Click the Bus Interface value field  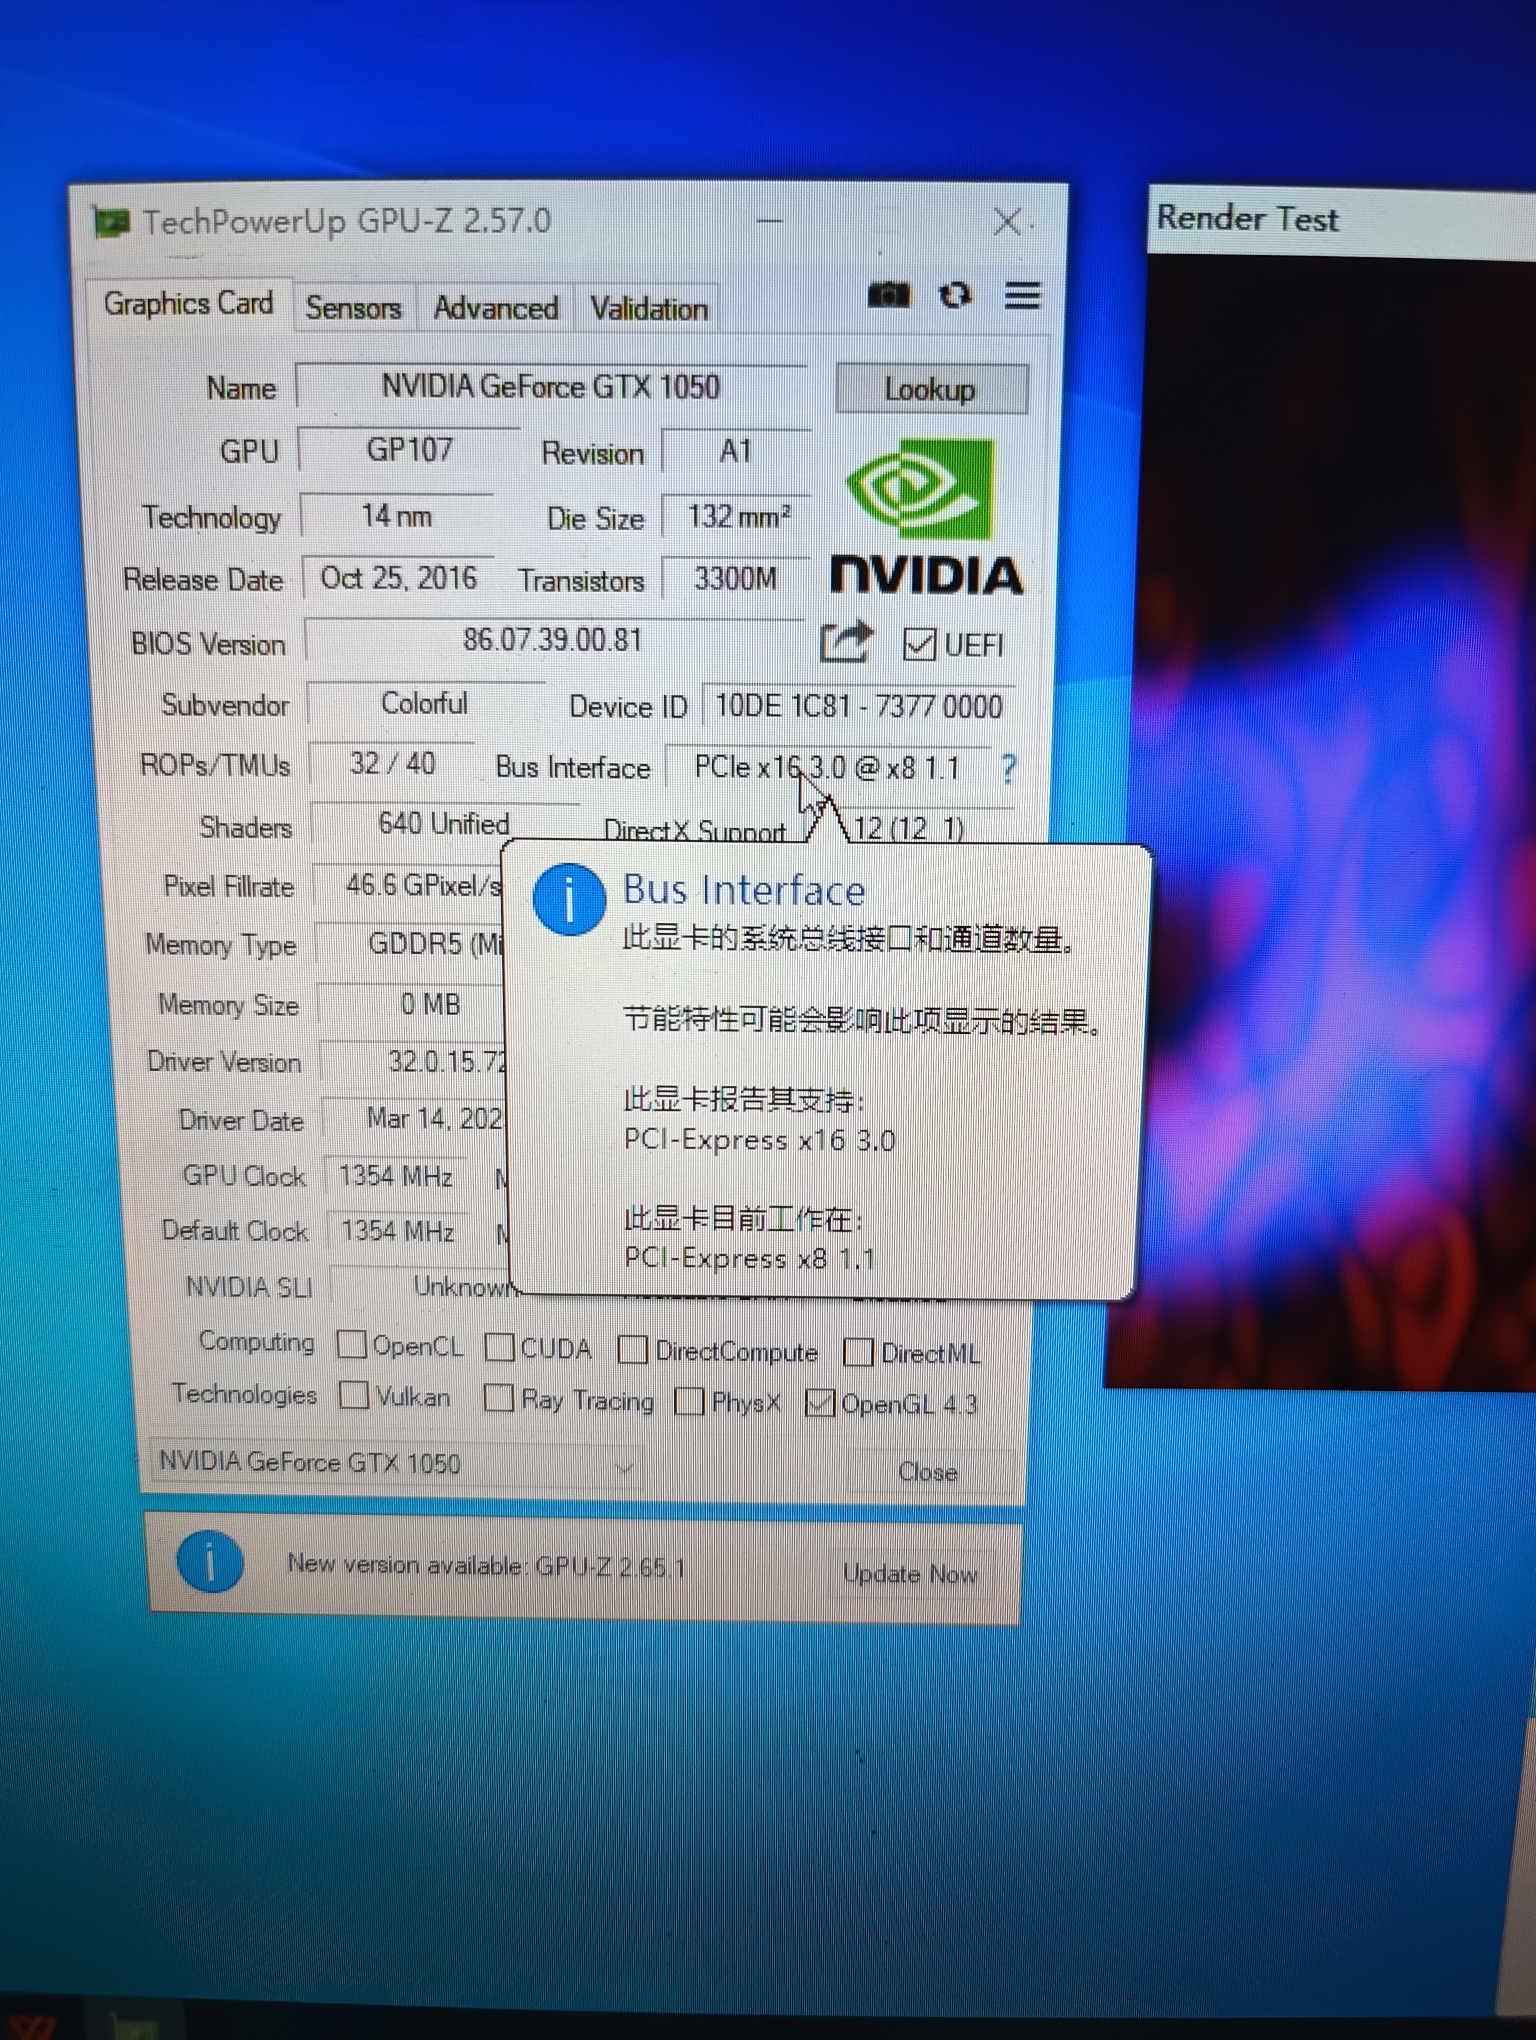[827, 768]
